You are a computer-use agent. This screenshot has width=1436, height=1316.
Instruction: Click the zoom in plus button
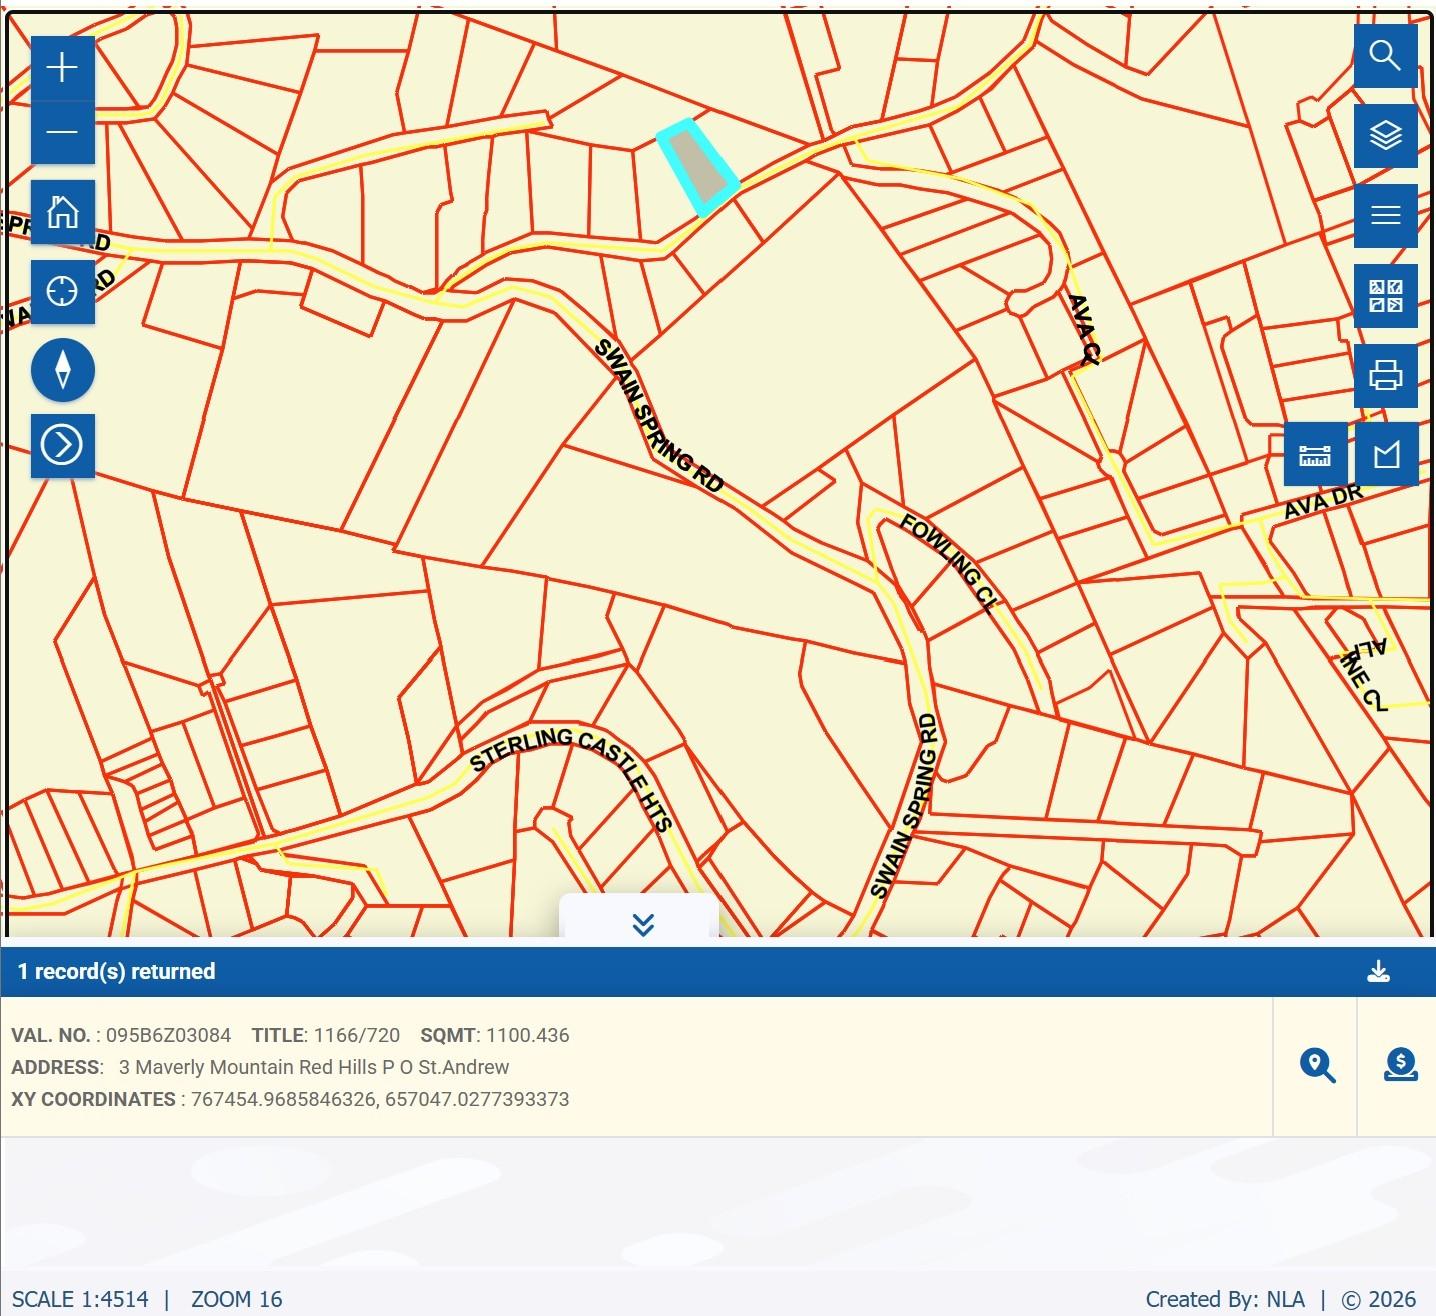(62, 68)
